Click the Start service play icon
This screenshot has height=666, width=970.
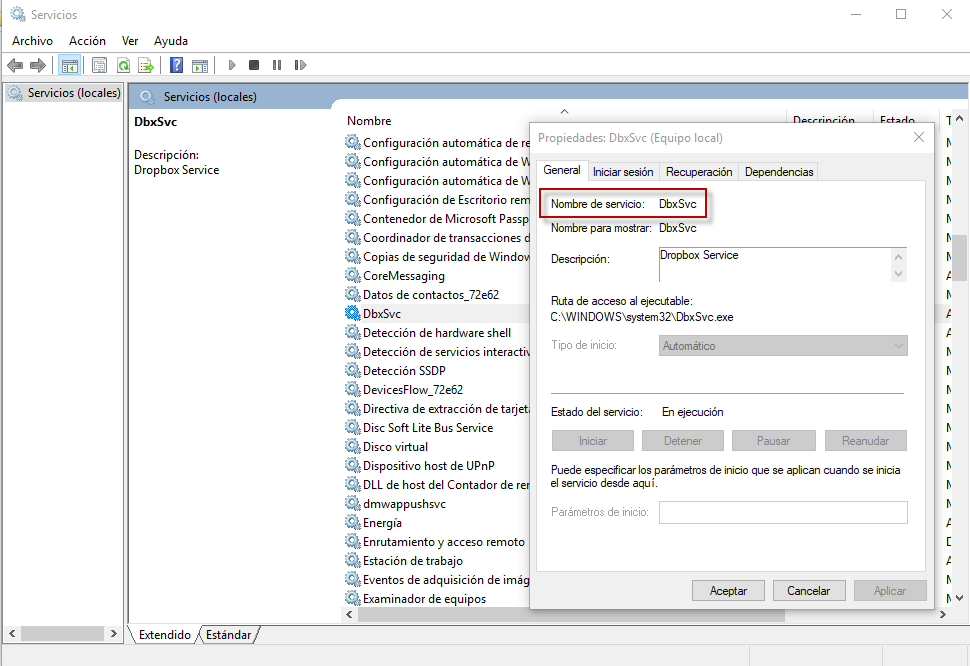(x=232, y=65)
